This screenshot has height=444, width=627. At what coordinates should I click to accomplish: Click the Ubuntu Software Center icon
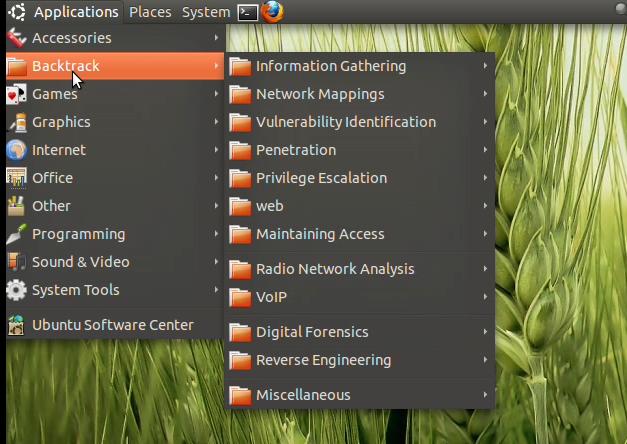point(16,325)
